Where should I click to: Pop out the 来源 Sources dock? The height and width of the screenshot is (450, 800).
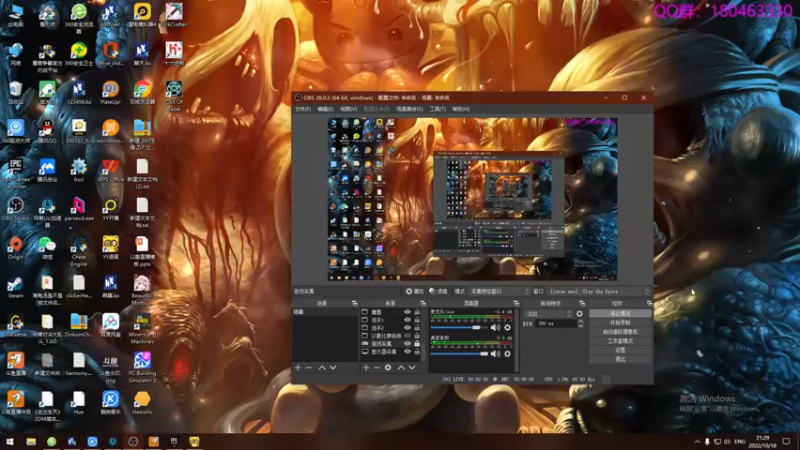coord(422,304)
